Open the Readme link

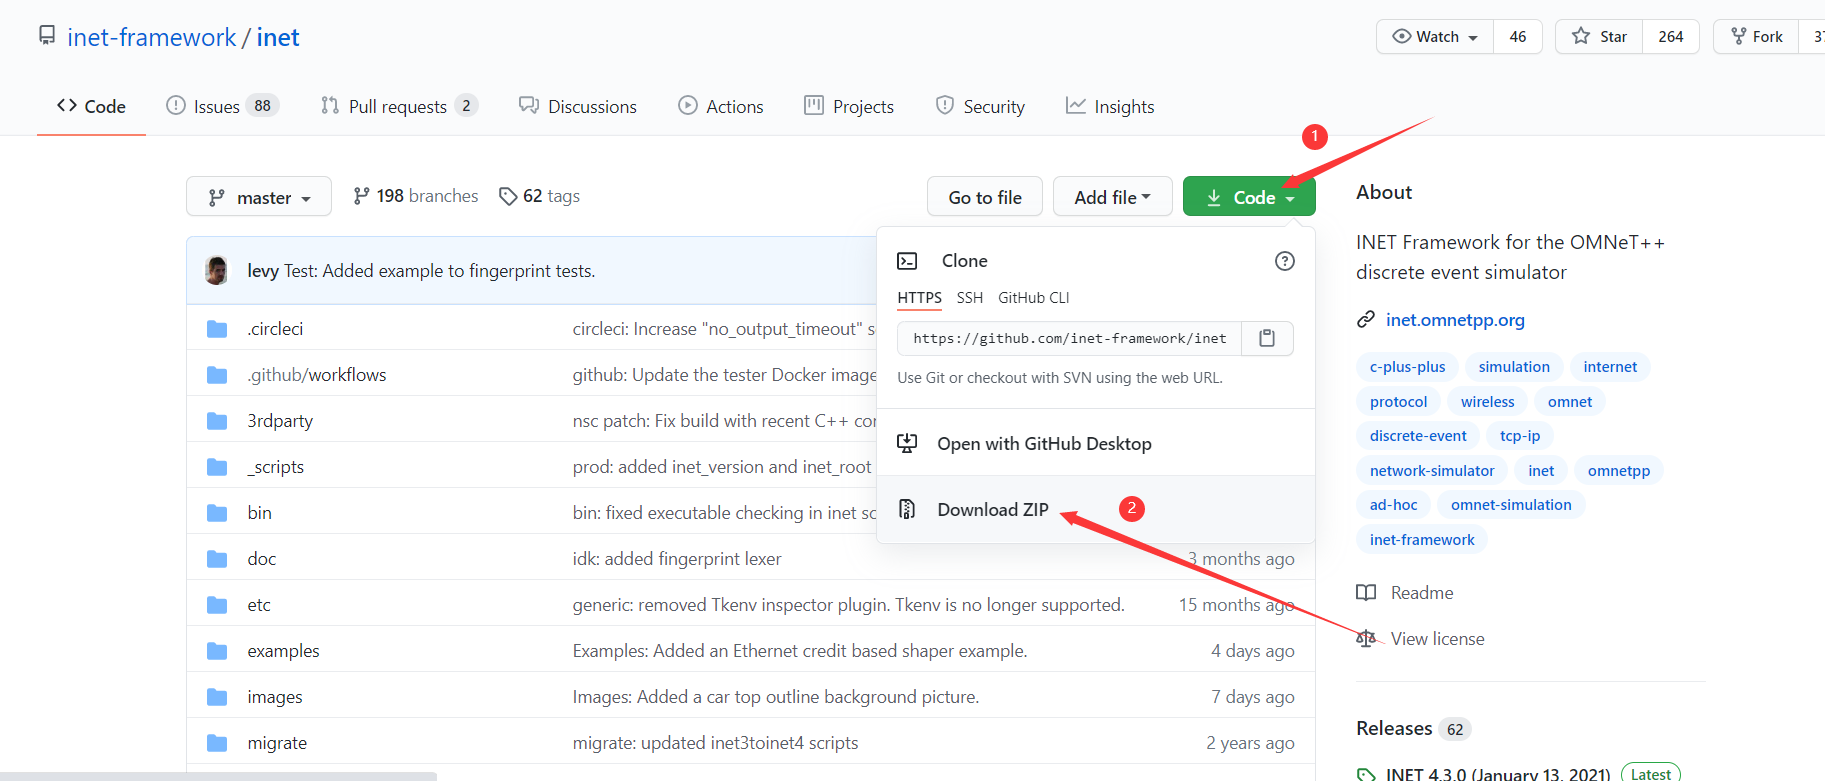click(x=1422, y=593)
